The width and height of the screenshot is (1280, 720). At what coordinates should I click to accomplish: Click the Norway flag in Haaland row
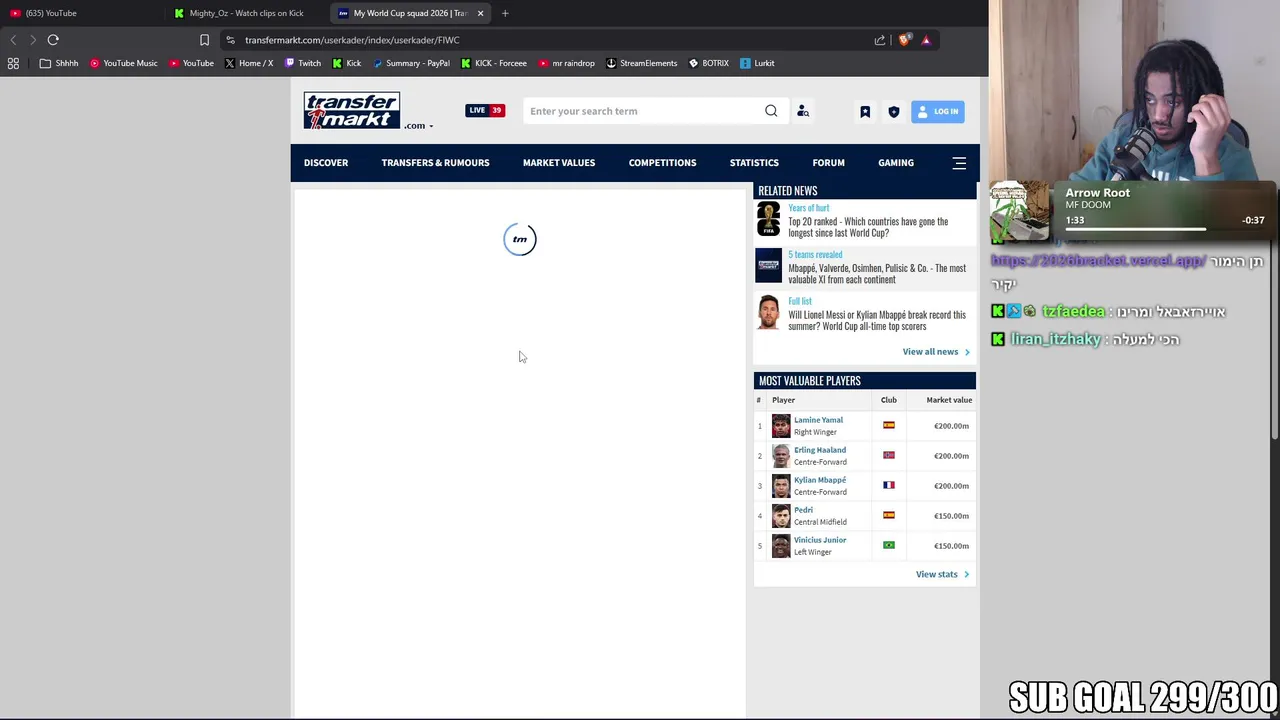point(889,455)
